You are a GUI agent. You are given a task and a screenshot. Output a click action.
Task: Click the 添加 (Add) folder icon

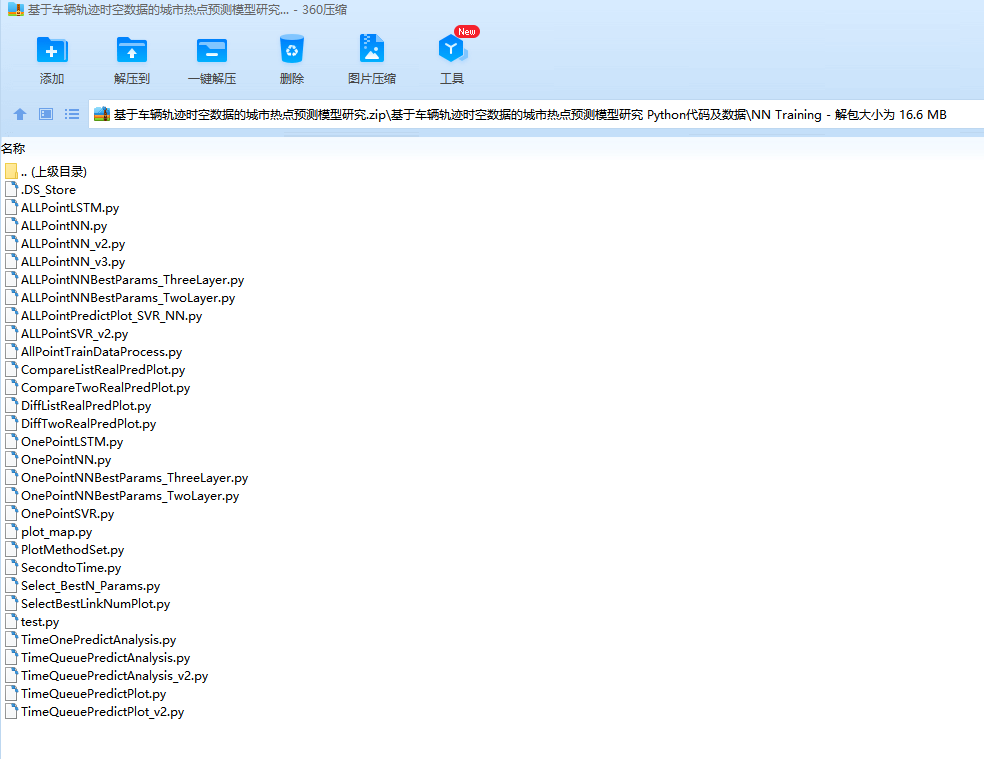tap(52, 50)
